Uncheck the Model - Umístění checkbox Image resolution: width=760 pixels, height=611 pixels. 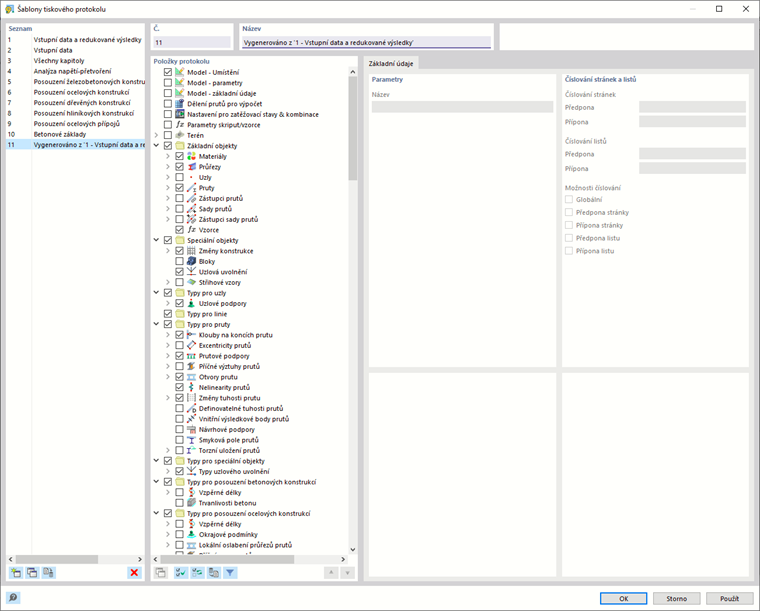click(x=168, y=72)
